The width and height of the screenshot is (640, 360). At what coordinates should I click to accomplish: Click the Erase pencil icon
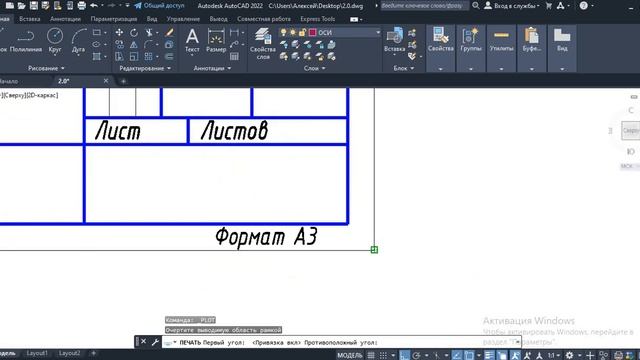[169, 32]
